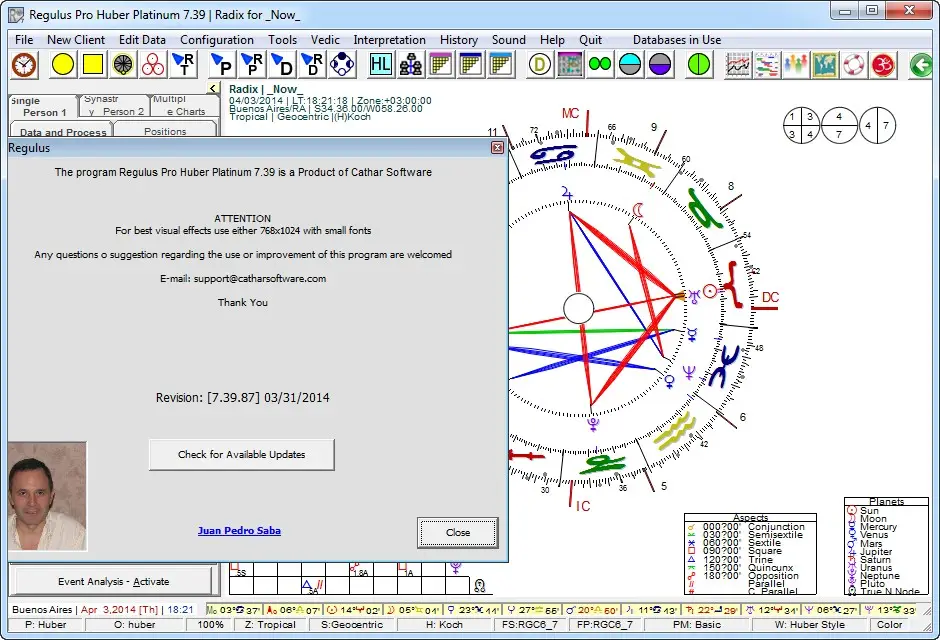
Task: Click the green vertically split circle icon
Action: [x=698, y=65]
